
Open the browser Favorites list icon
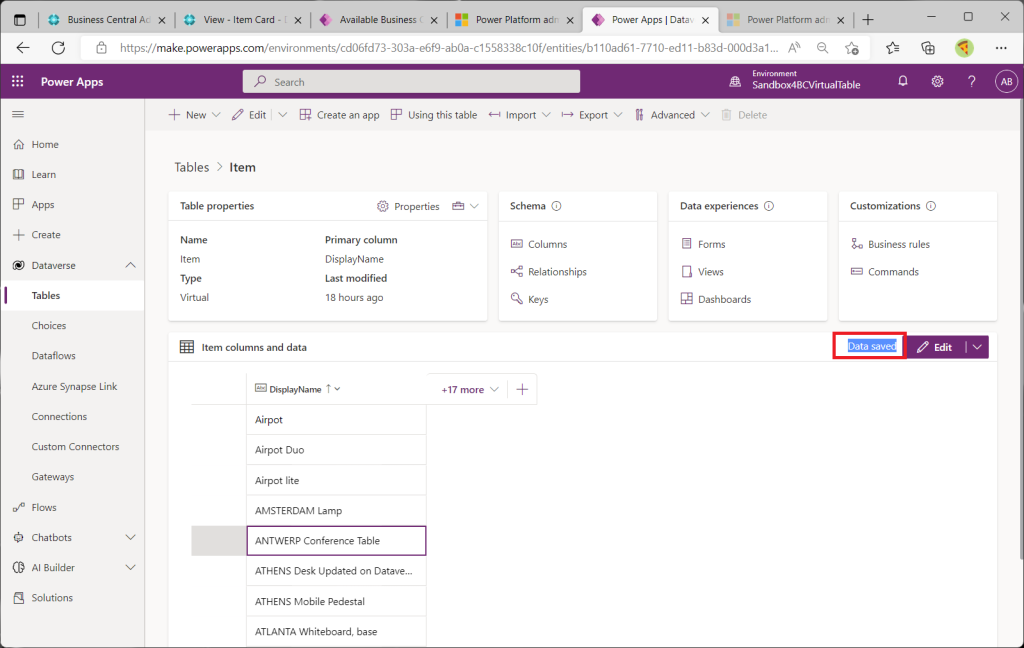click(x=893, y=48)
